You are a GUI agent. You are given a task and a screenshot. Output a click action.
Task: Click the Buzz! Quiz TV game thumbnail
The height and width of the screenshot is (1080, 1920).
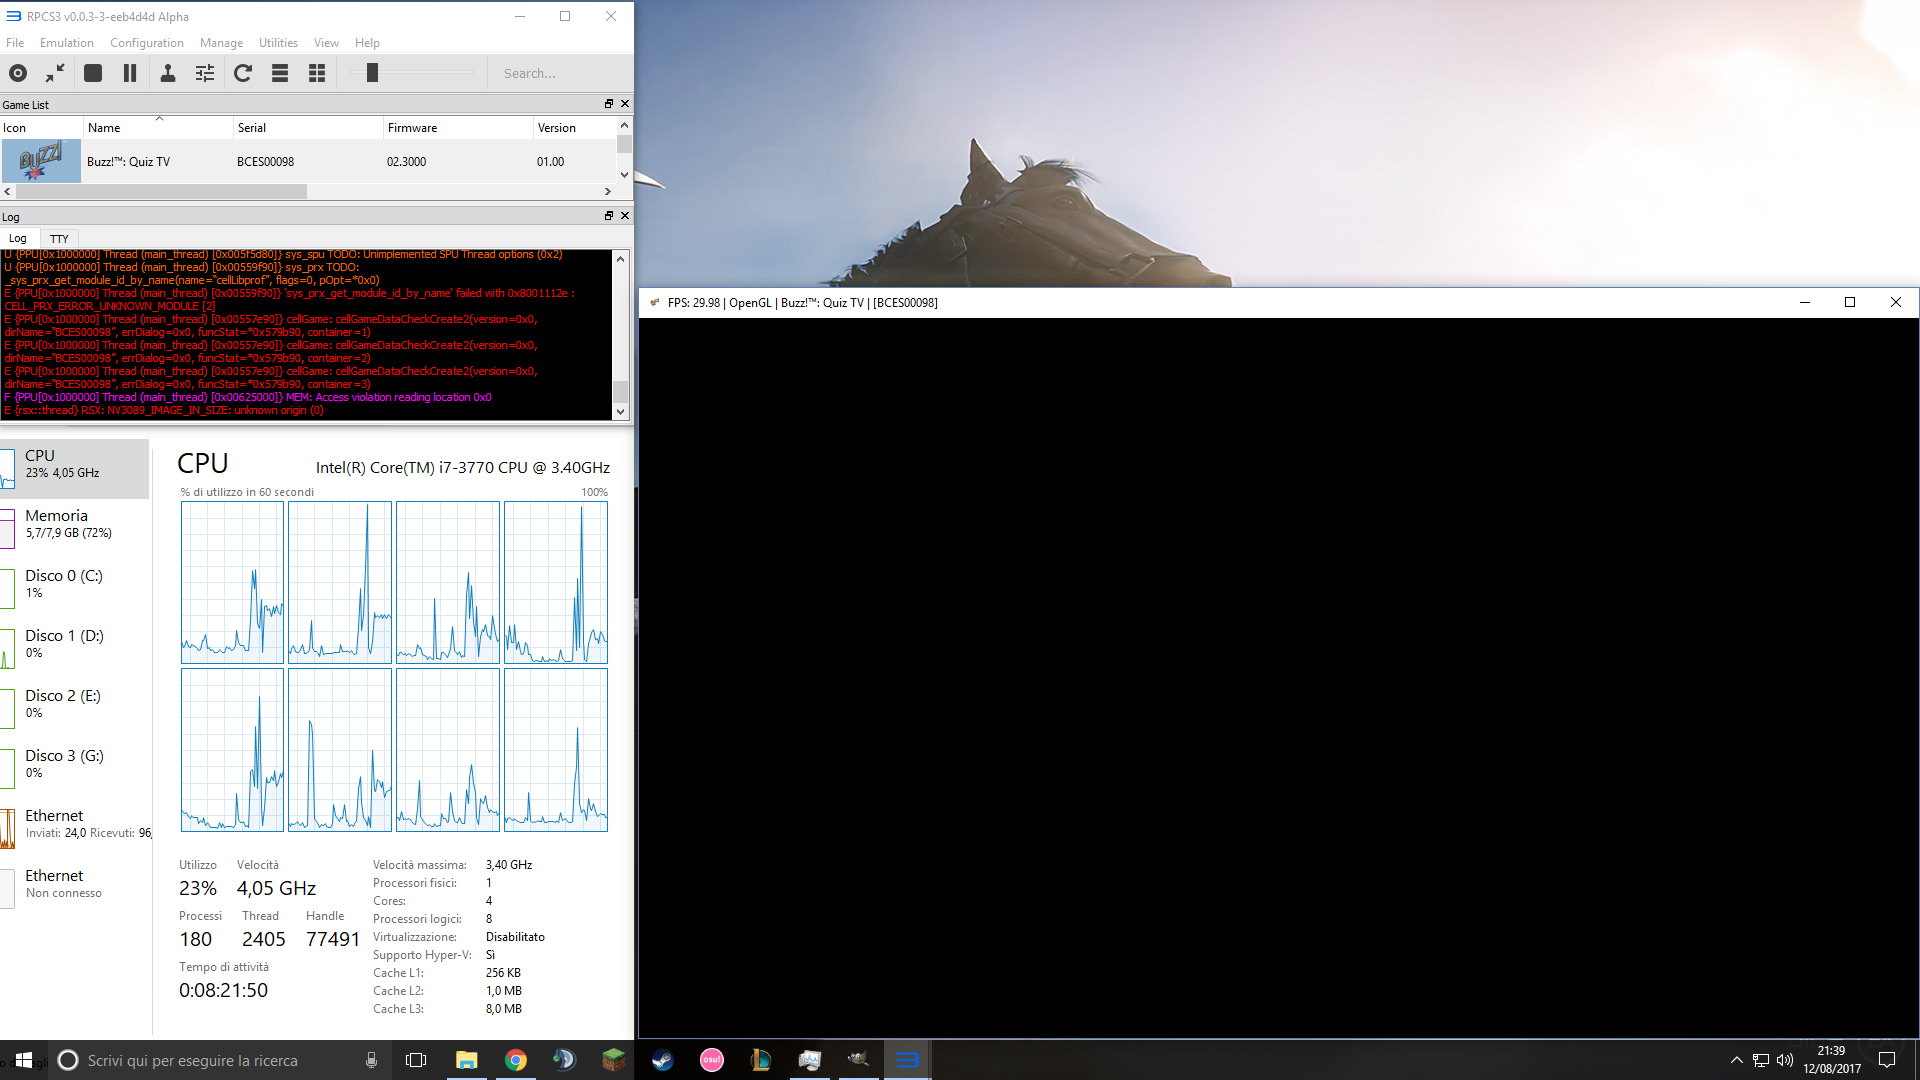41,161
